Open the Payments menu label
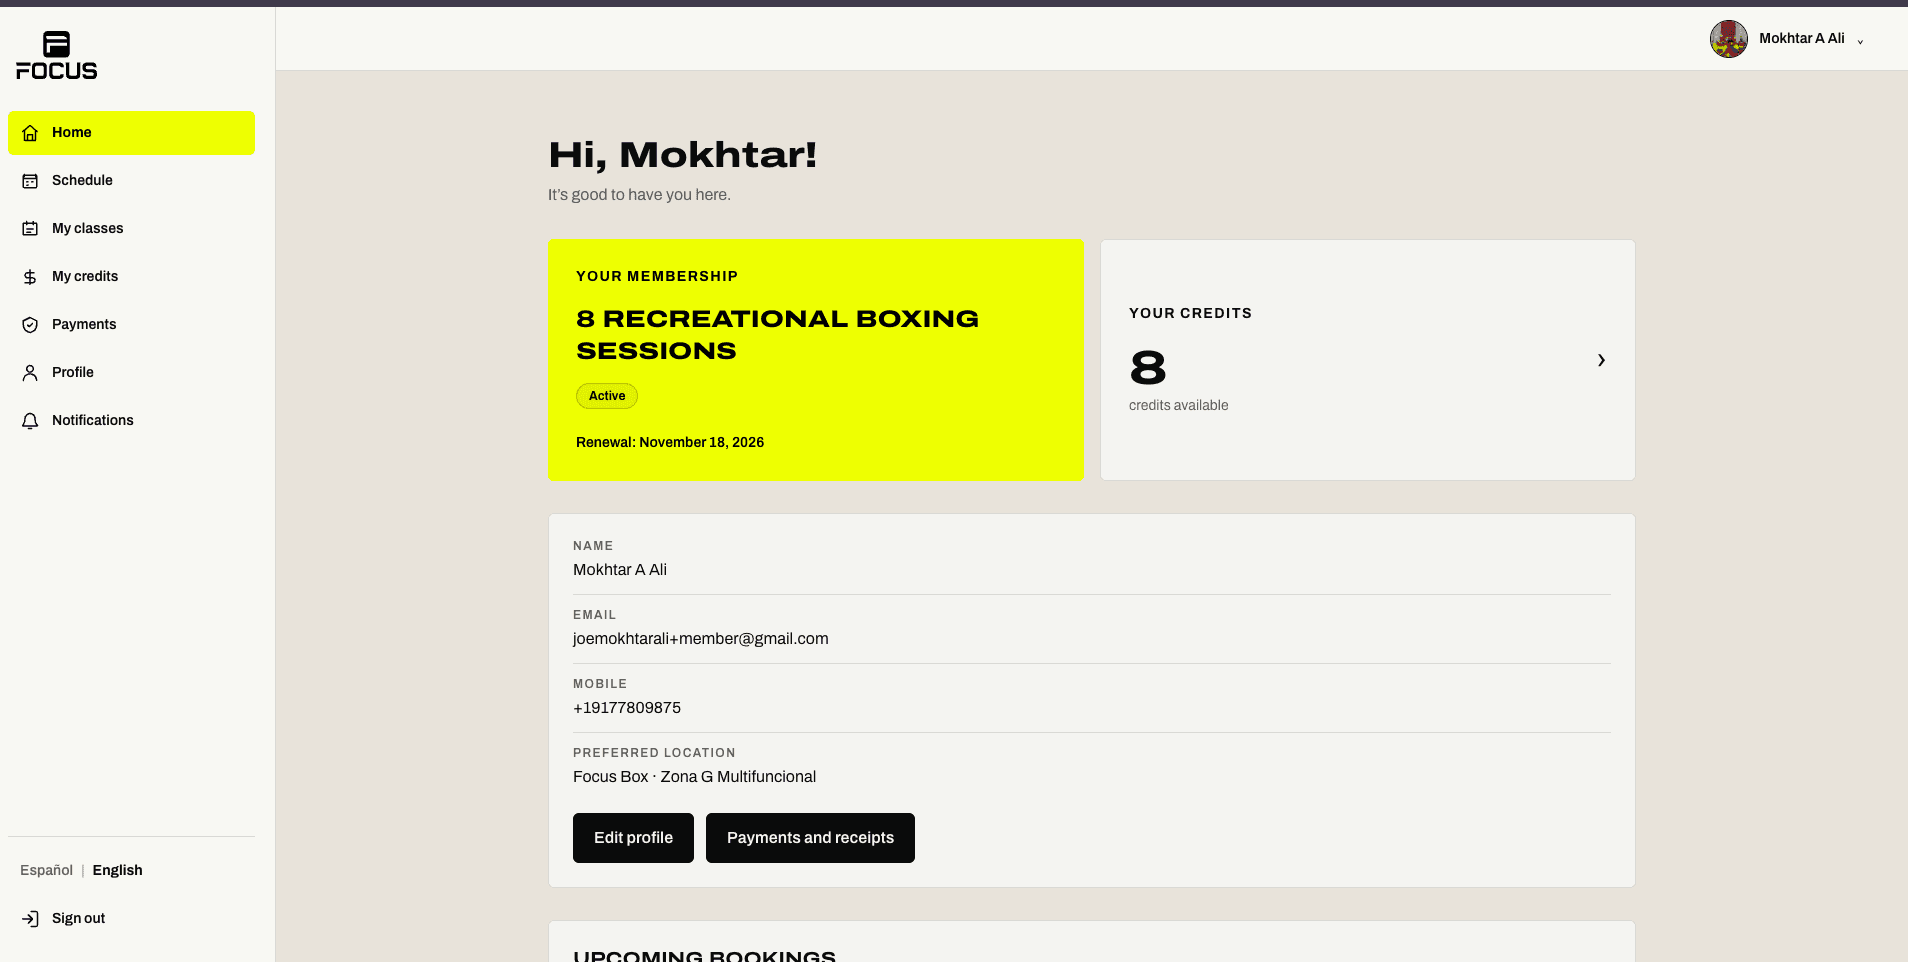The image size is (1908, 962). point(84,324)
